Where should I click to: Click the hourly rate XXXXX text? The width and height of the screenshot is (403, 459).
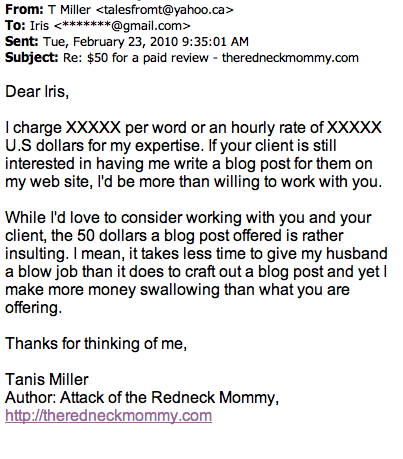click(354, 128)
